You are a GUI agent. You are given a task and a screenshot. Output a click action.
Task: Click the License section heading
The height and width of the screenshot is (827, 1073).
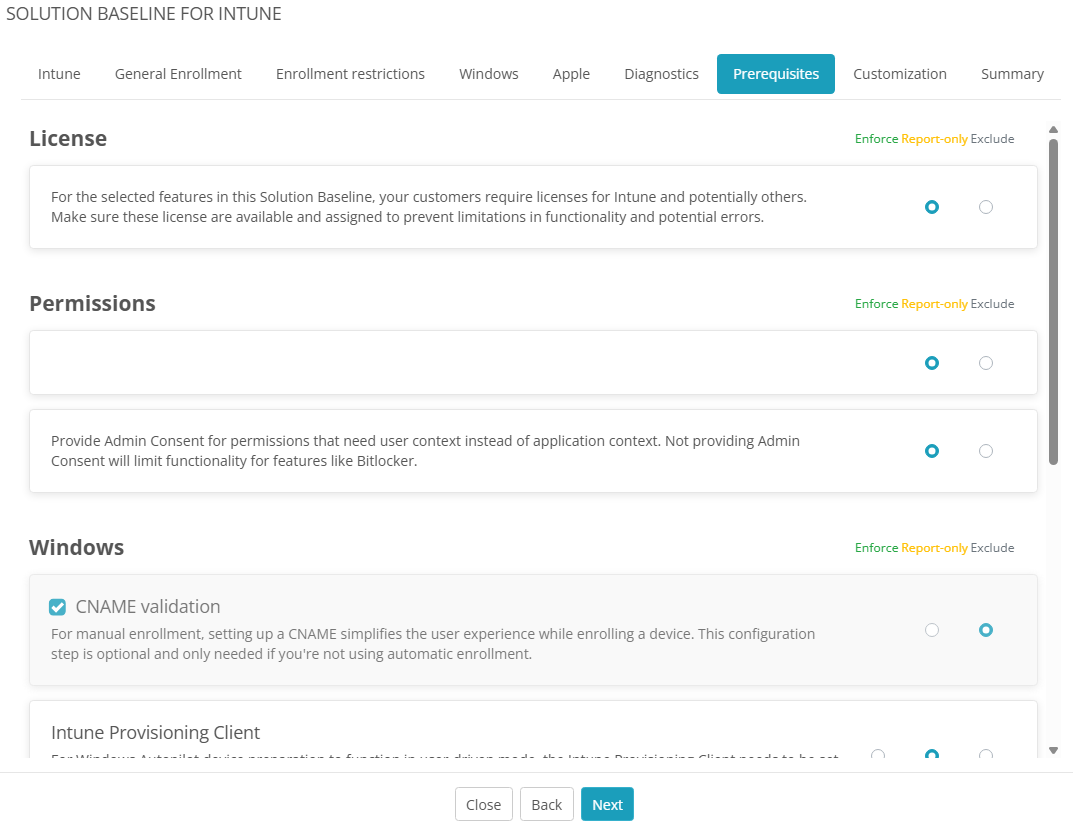click(68, 139)
